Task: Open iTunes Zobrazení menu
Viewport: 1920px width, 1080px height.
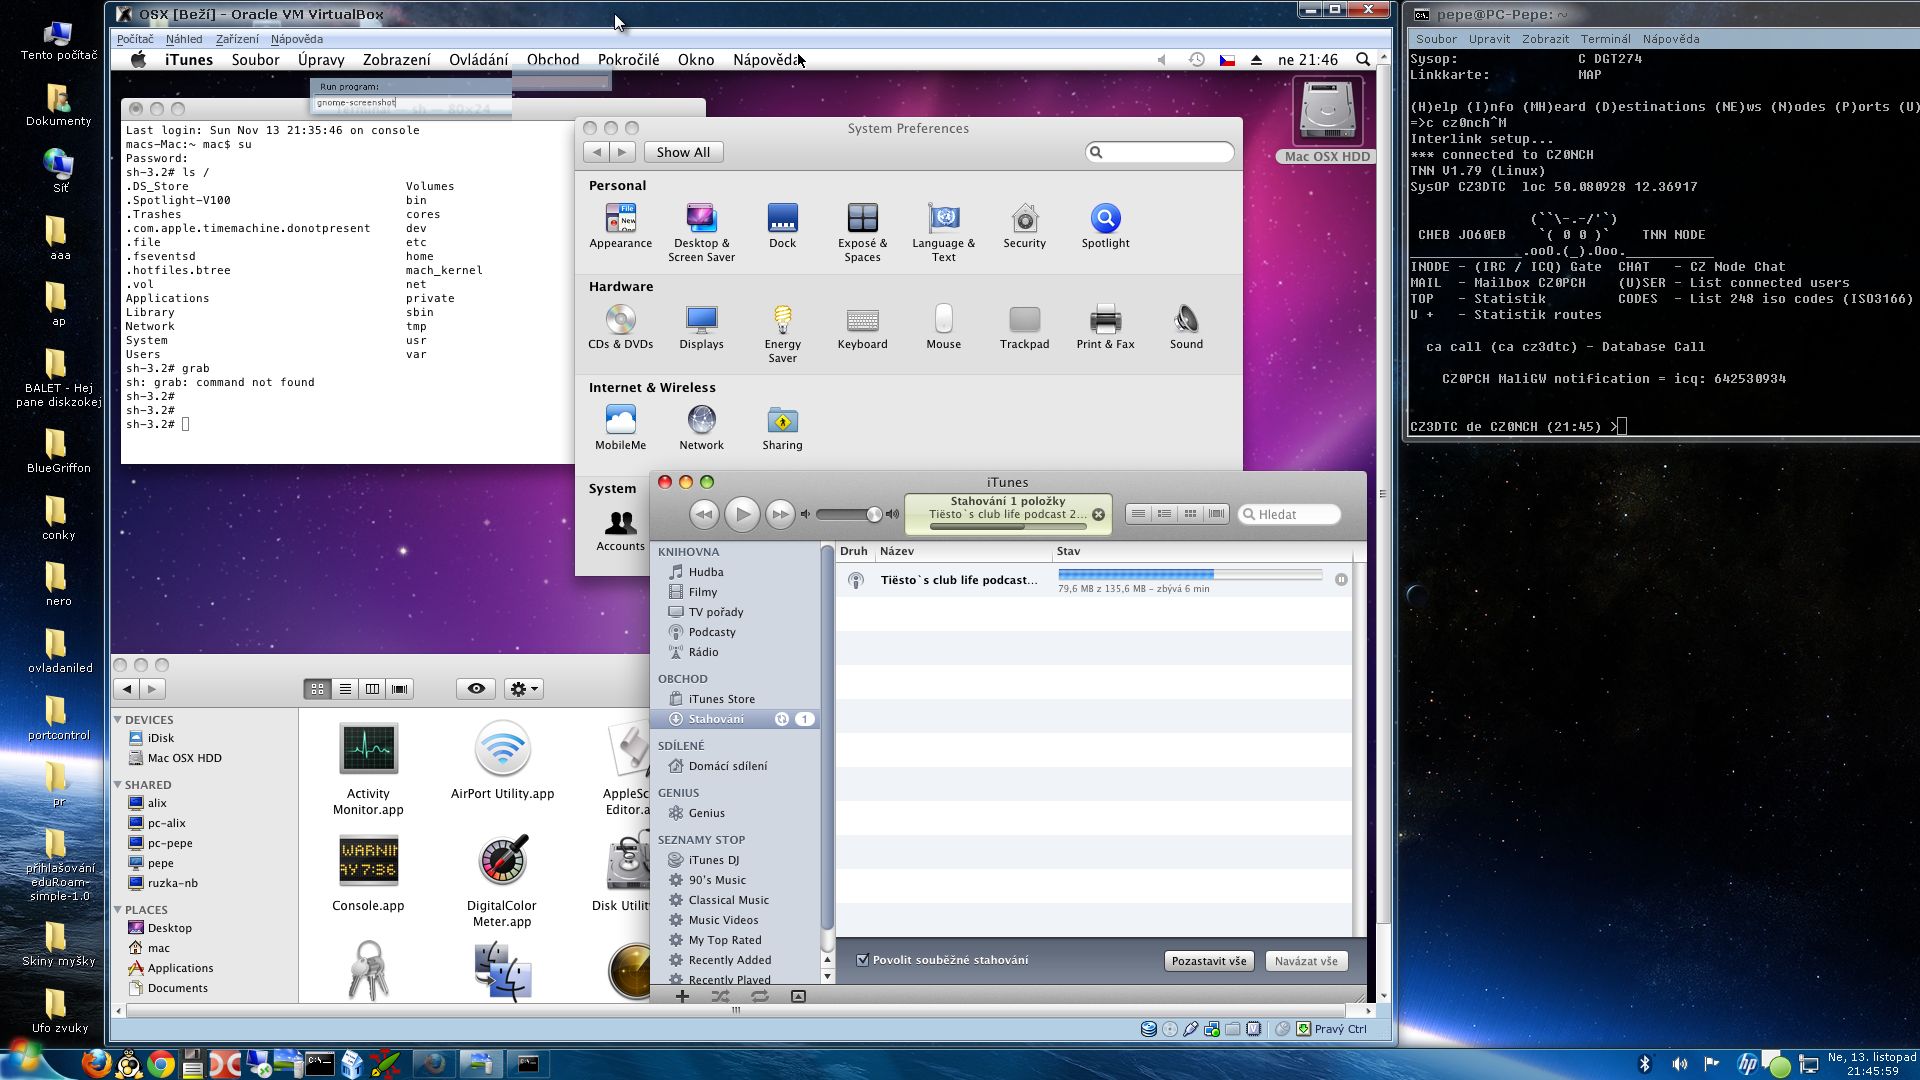Action: [x=396, y=60]
